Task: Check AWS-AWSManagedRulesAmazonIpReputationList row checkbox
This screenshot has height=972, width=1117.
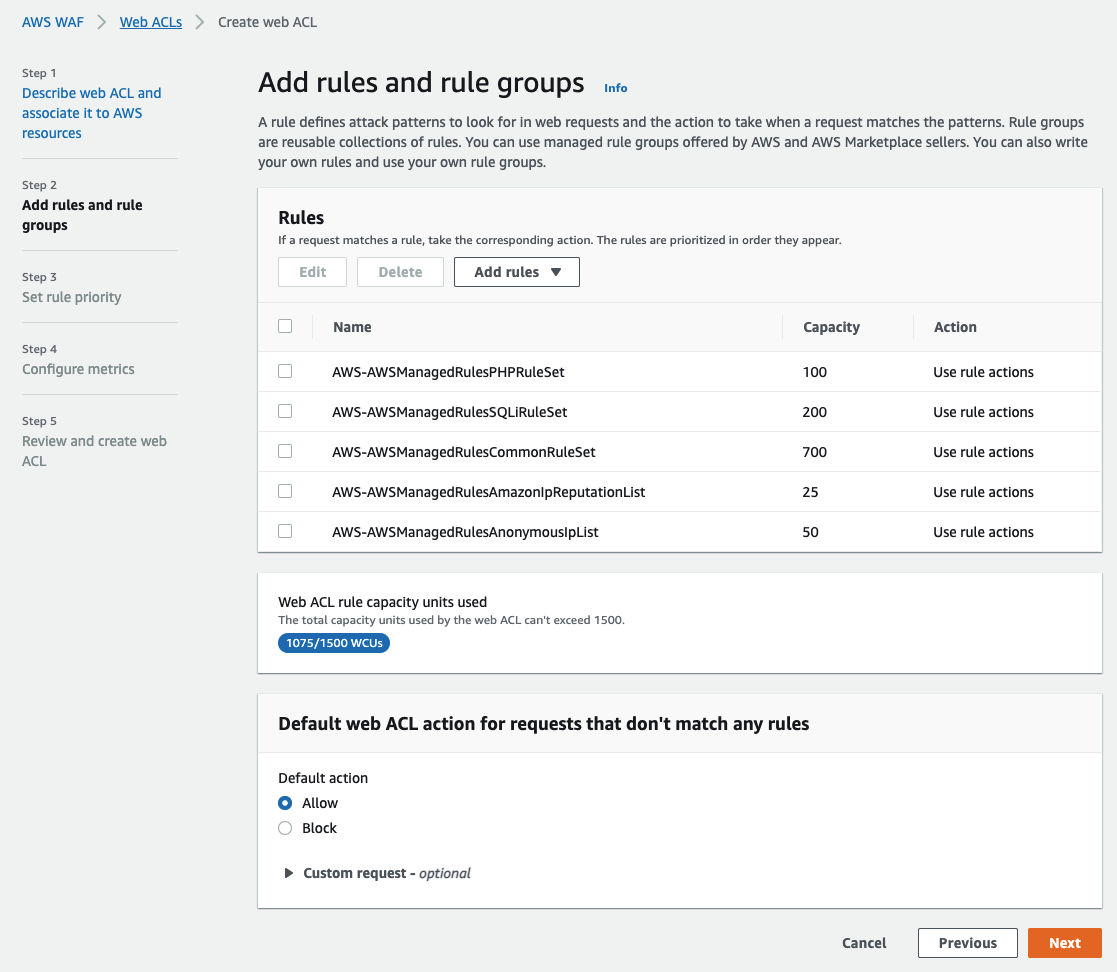Action: point(285,491)
